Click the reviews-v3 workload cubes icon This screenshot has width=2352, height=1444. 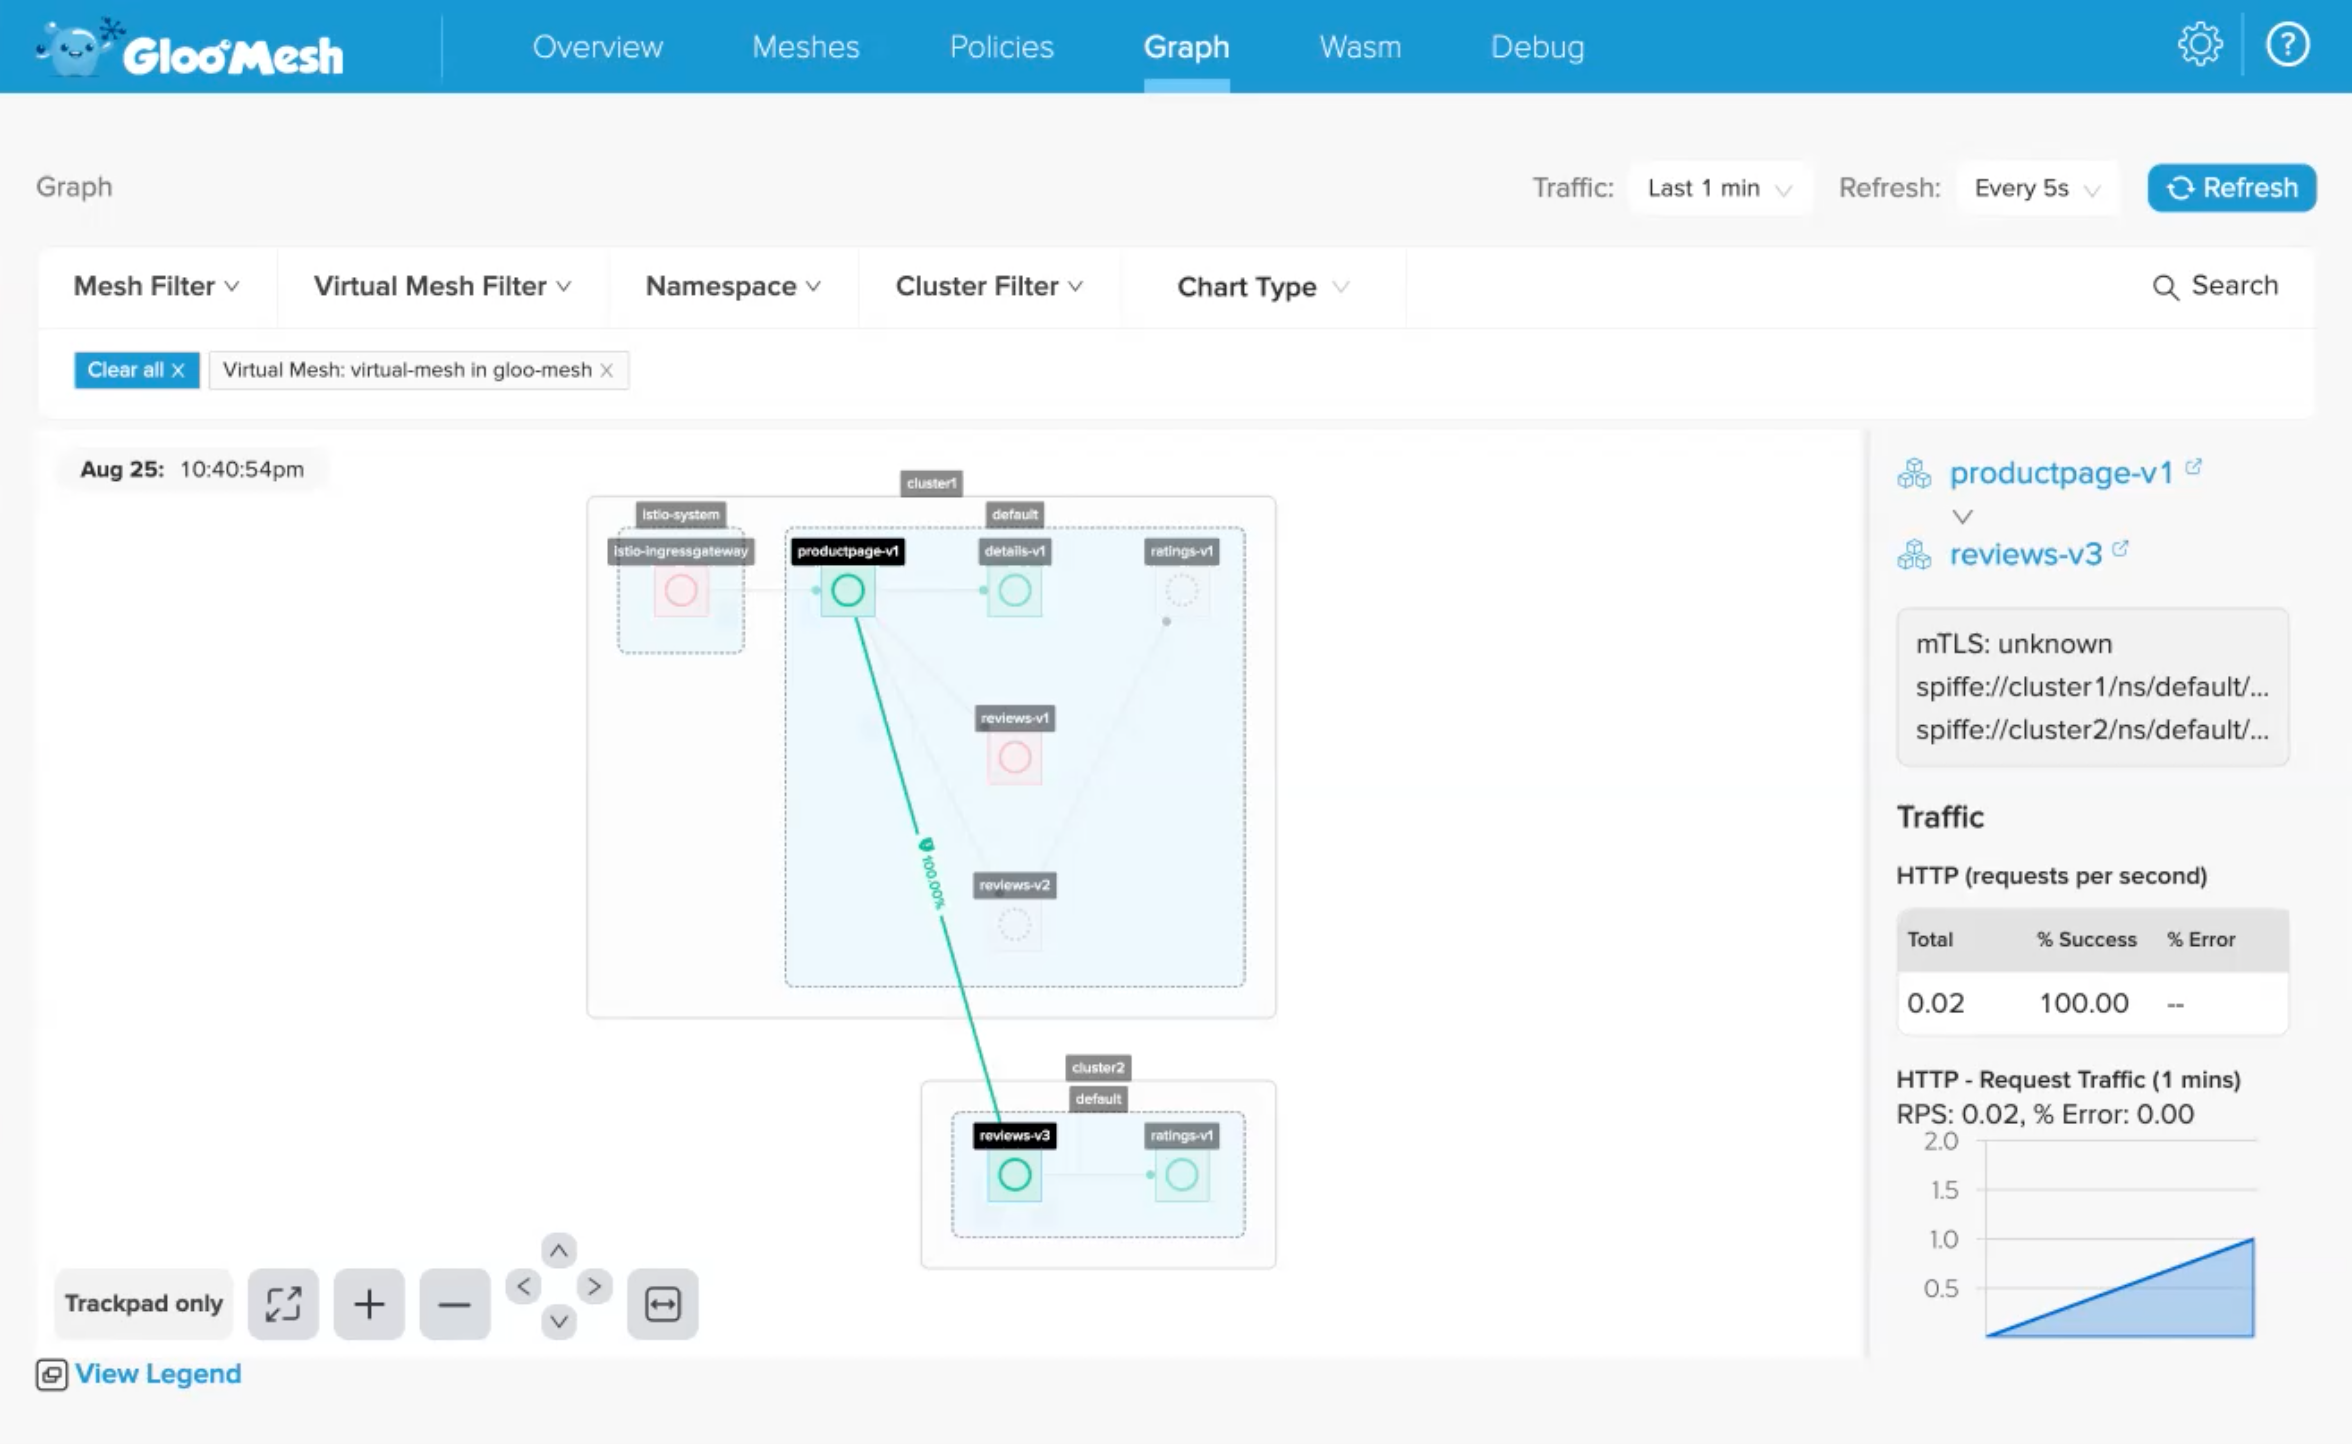1914,554
